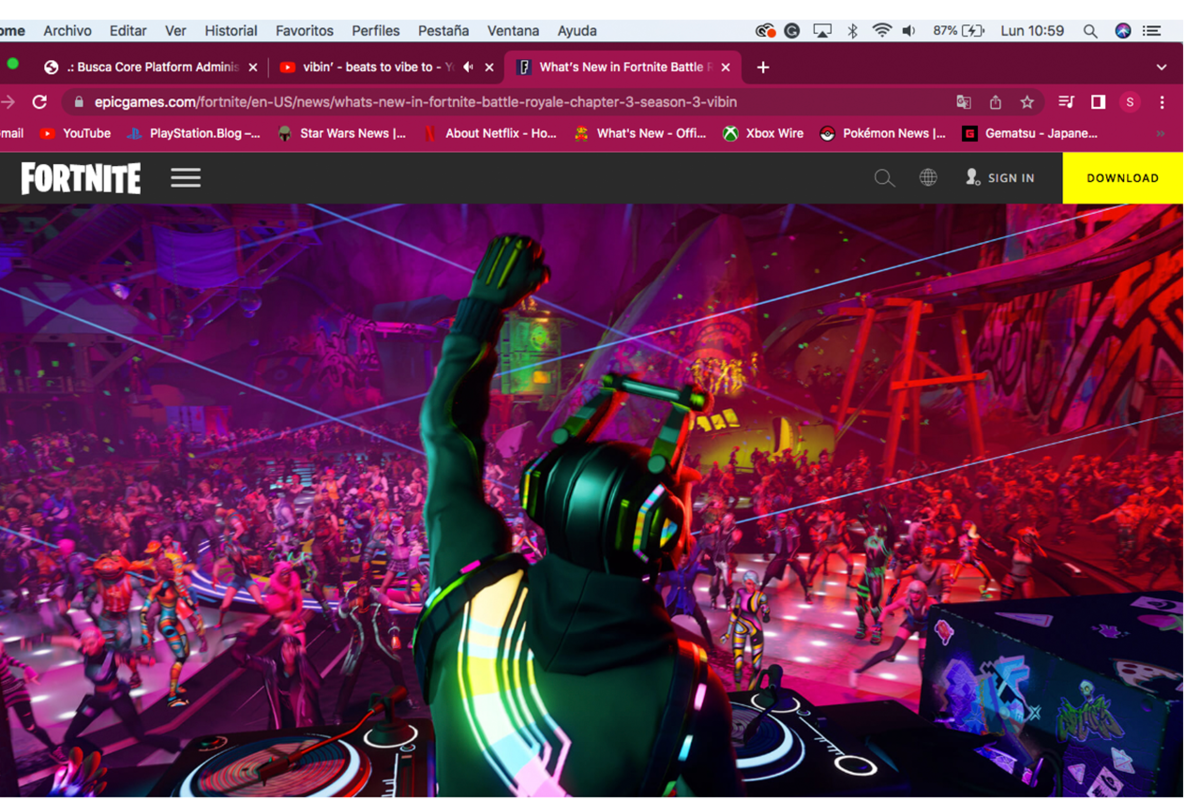Reload the page with the refresh icon

tap(40, 102)
